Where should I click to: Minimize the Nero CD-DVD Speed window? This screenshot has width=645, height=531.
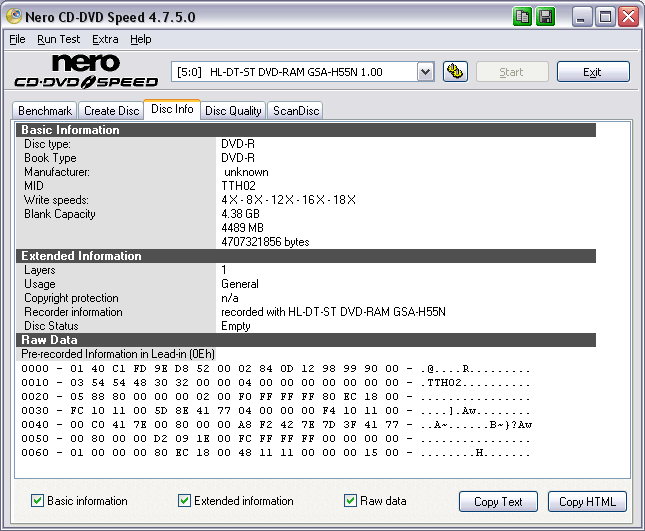tap(582, 17)
